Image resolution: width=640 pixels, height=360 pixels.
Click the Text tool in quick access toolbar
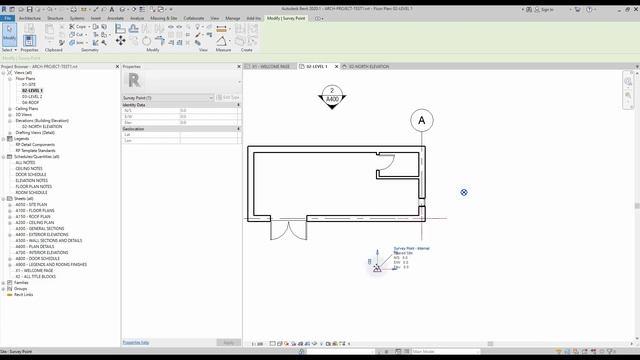pos(112,9)
